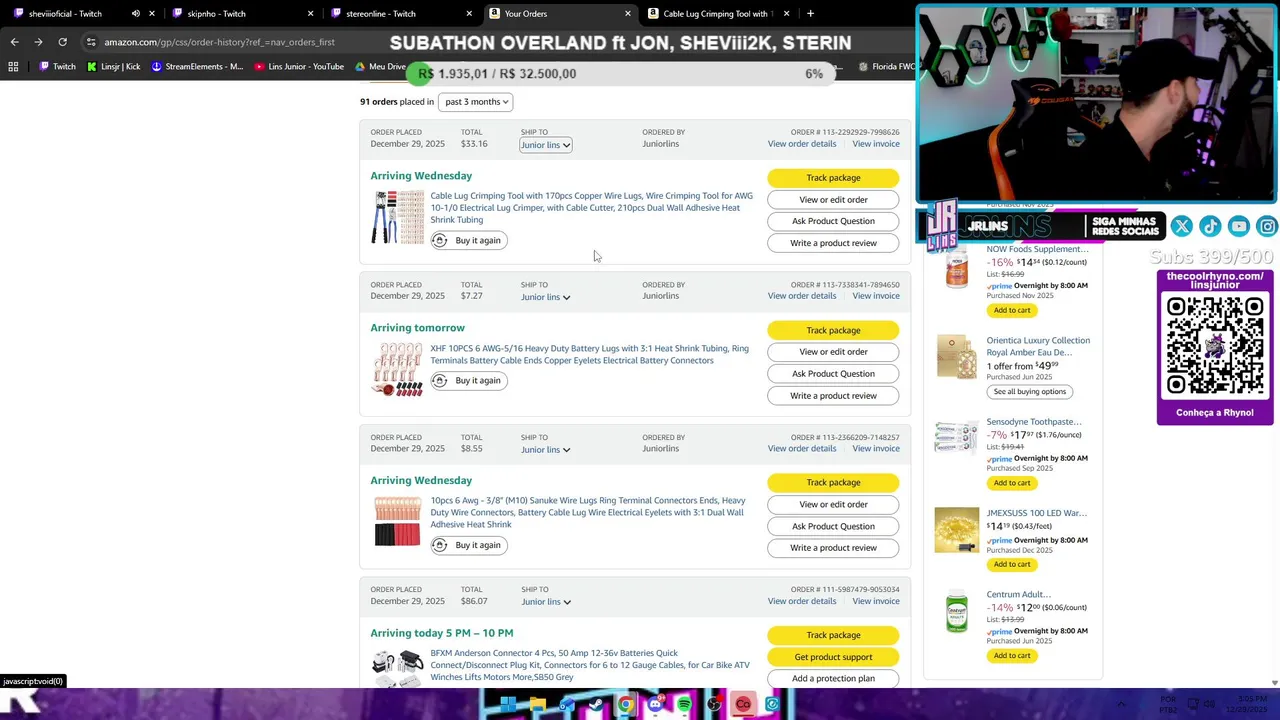This screenshot has width=1280, height=720.
Task: Expand Ship To Junior lins for $7.27 order
Action: click(545, 297)
